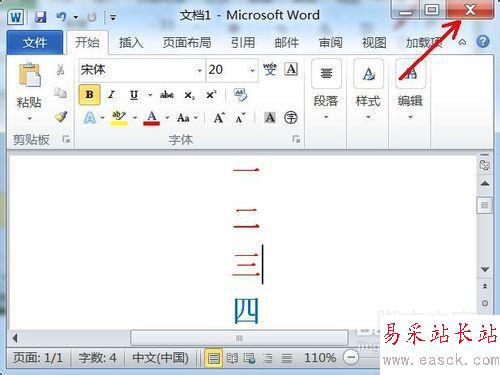Click the 字数: 4 word count
This screenshot has height=375, width=500.
pos(98,358)
